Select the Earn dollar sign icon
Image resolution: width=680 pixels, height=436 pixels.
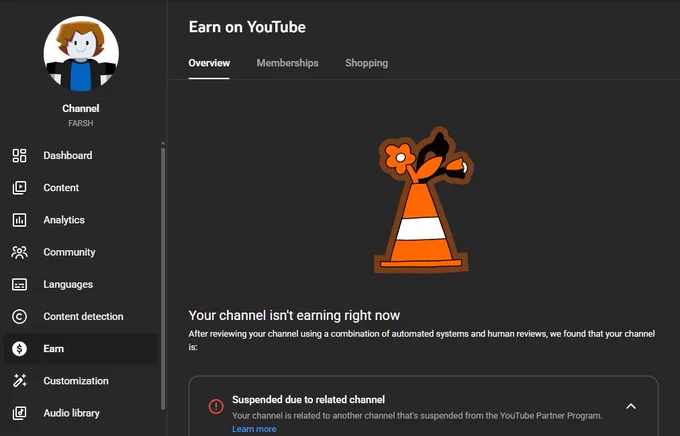point(19,349)
